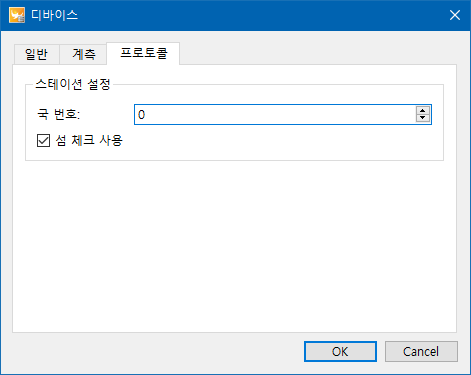The width and height of the screenshot is (471, 375).
Task: Confirm settings with the OK button
Action: [x=340, y=351]
